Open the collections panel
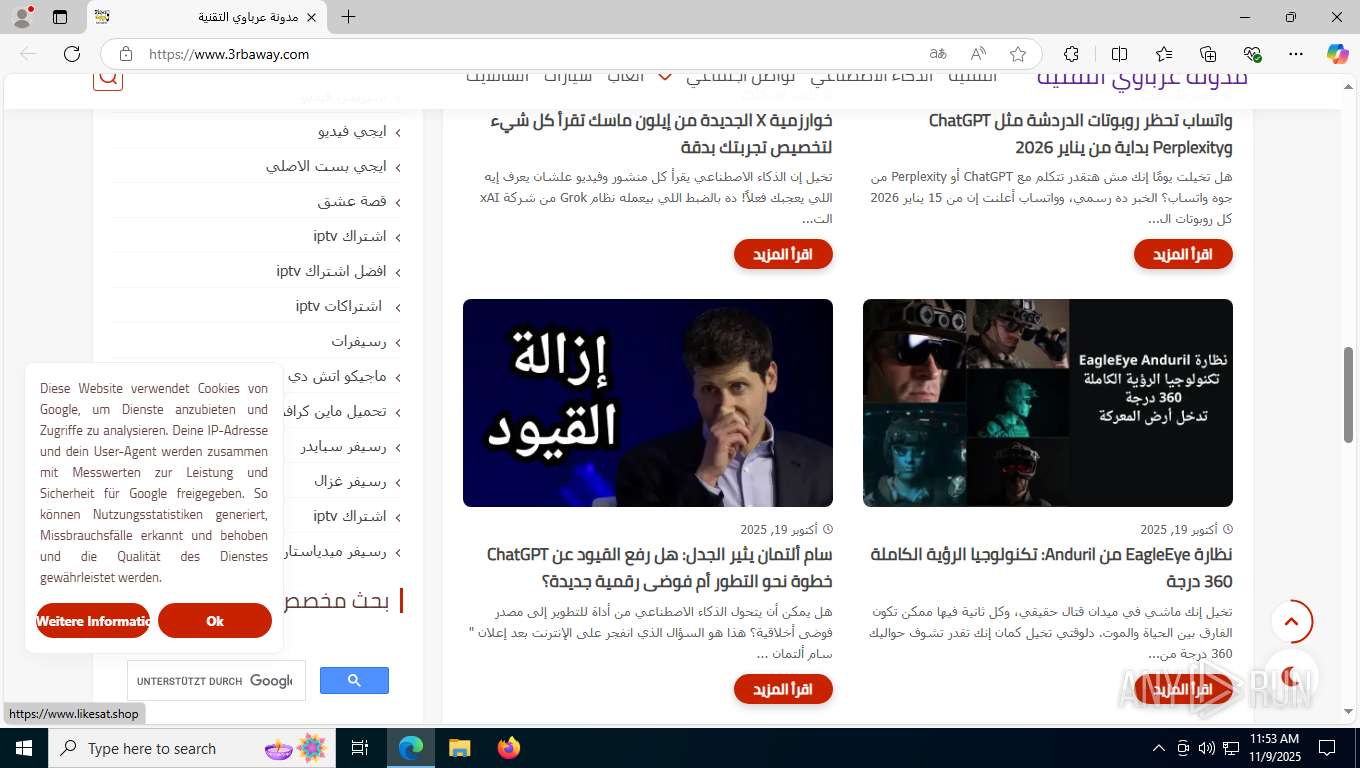This screenshot has width=1360, height=768. pyautogui.click(x=1208, y=54)
